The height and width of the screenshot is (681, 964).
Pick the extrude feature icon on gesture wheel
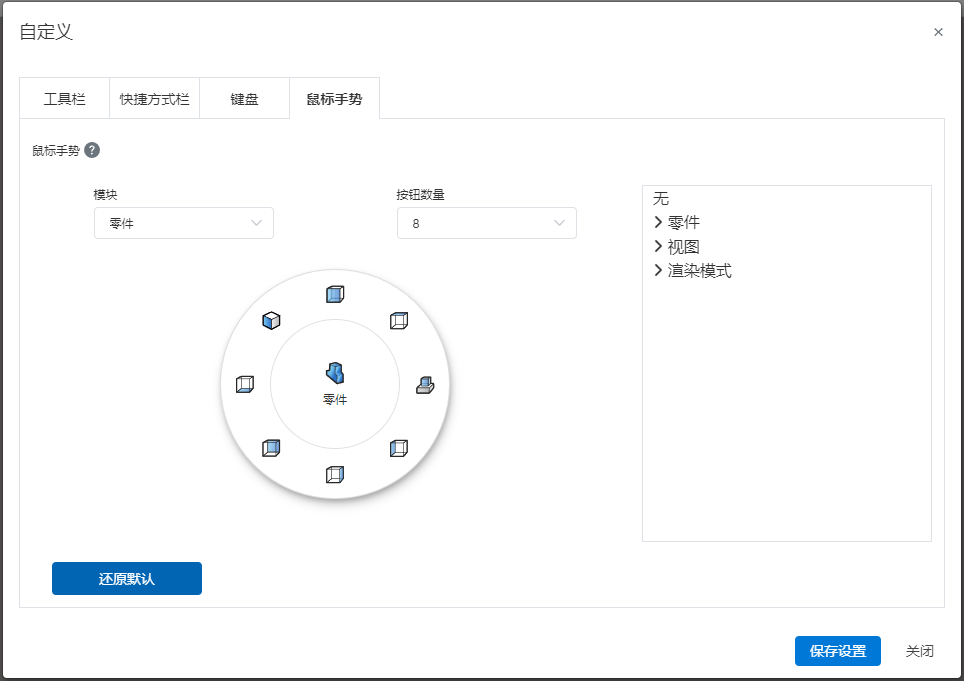click(x=425, y=385)
